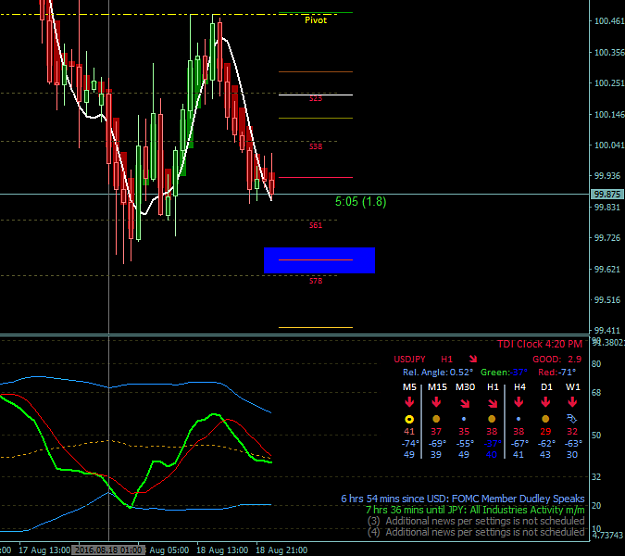Click the (3) Additional news line

[476, 521]
